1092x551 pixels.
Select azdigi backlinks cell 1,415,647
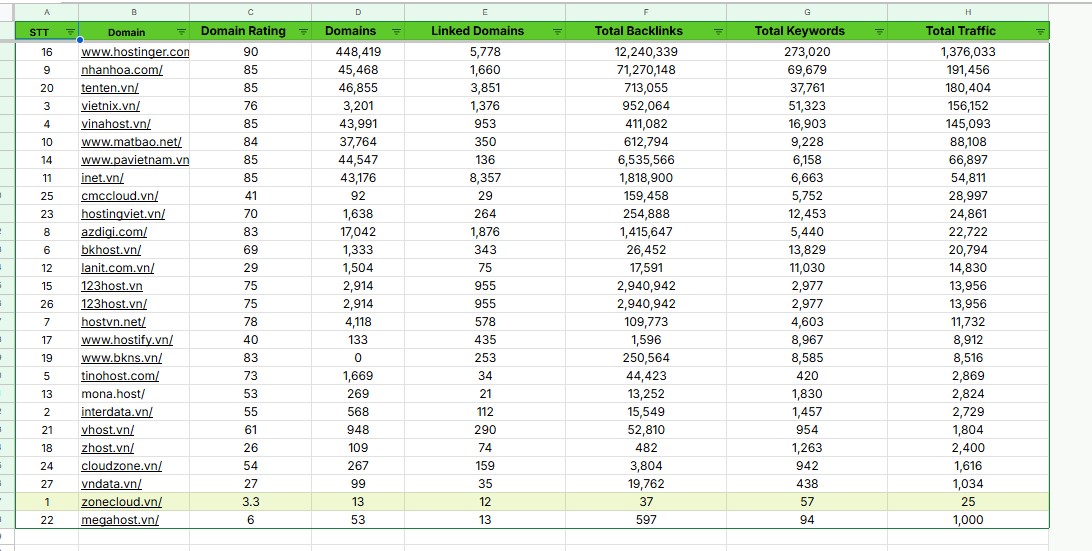[x=646, y=232]
